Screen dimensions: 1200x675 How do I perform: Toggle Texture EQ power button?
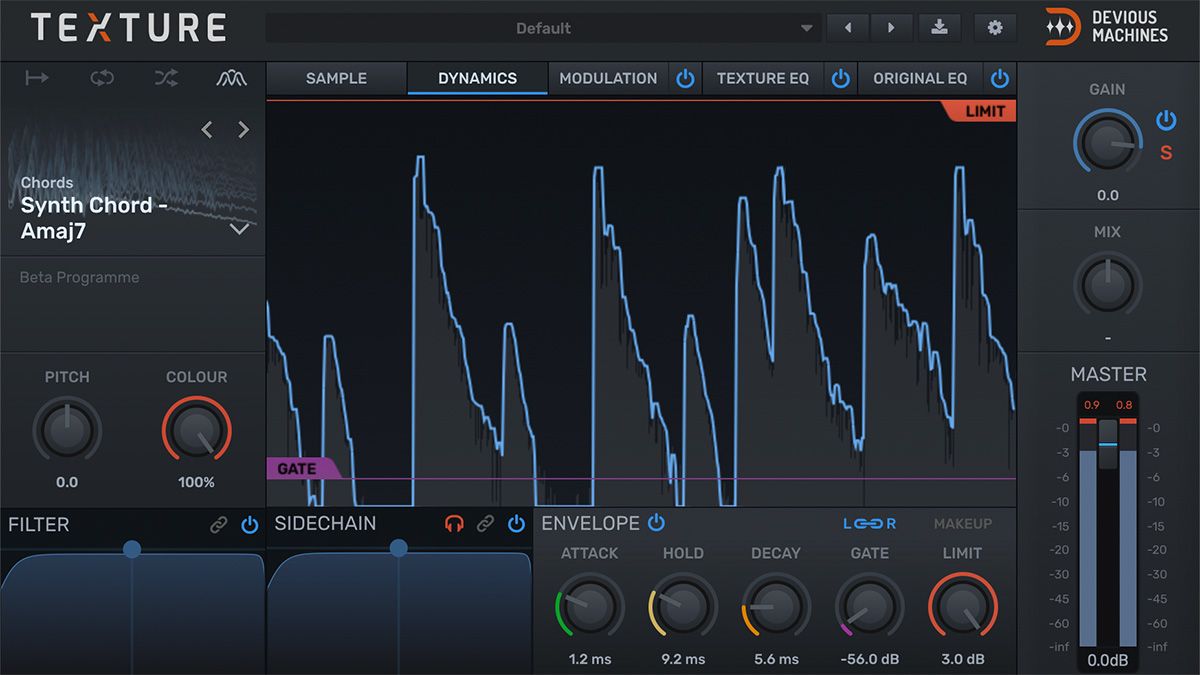[841, 78]
